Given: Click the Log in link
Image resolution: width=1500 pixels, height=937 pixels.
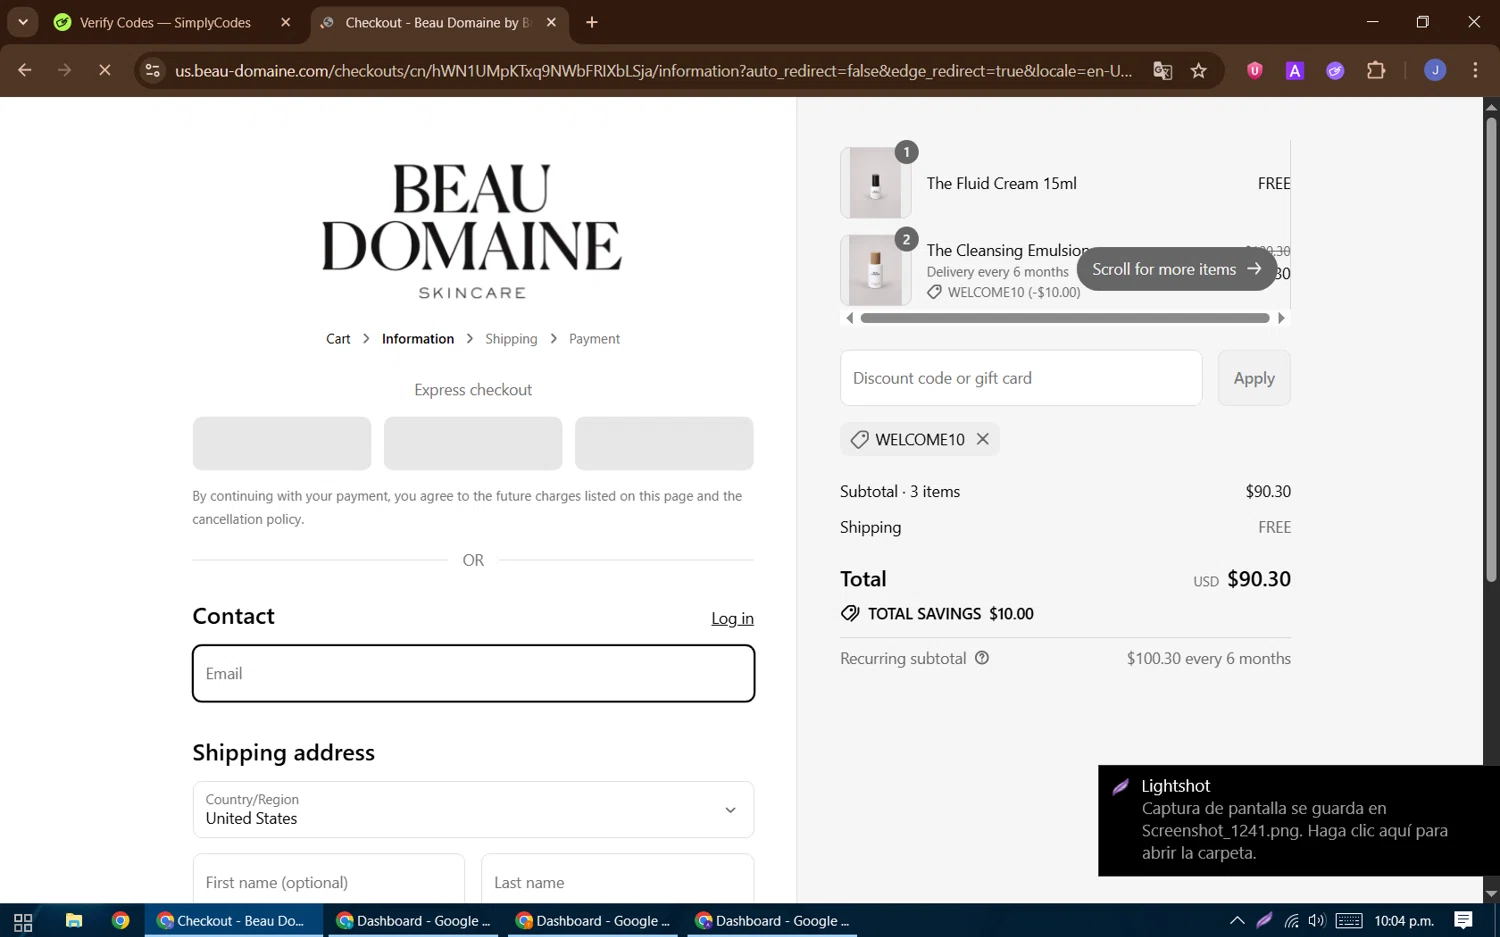Looking at the screenshot, I should click(732, 619).
